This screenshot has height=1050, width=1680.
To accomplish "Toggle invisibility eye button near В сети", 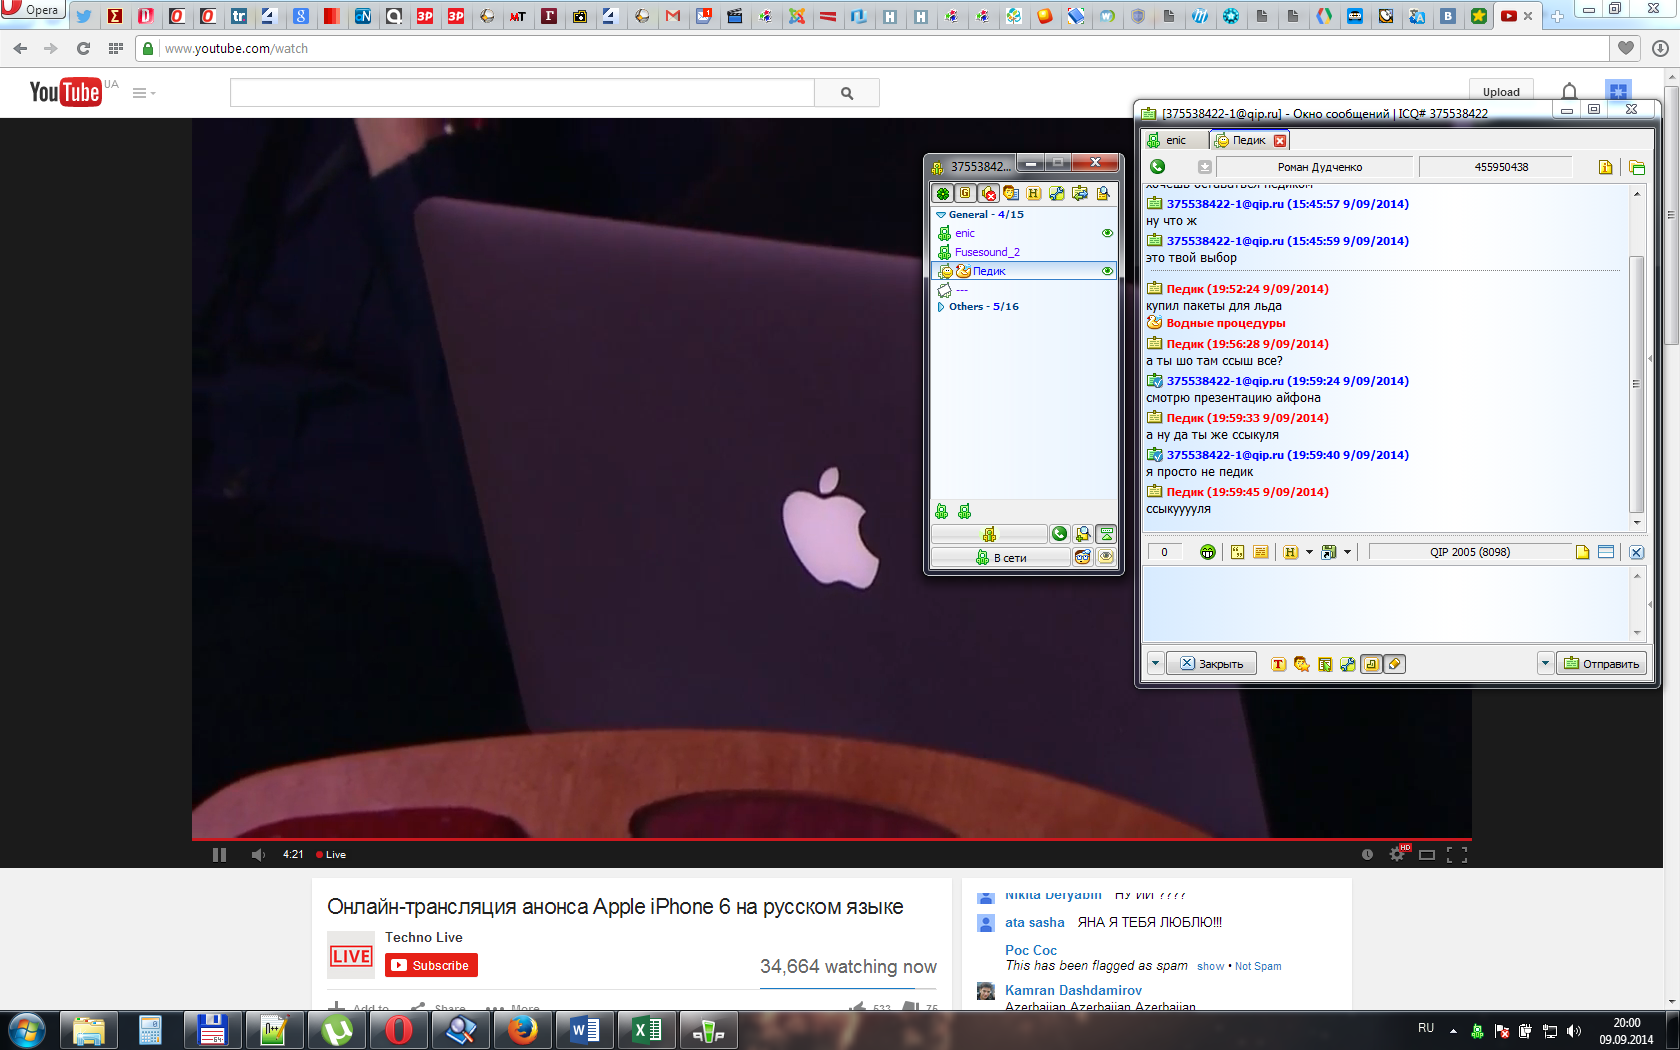I will point(1106,558).
